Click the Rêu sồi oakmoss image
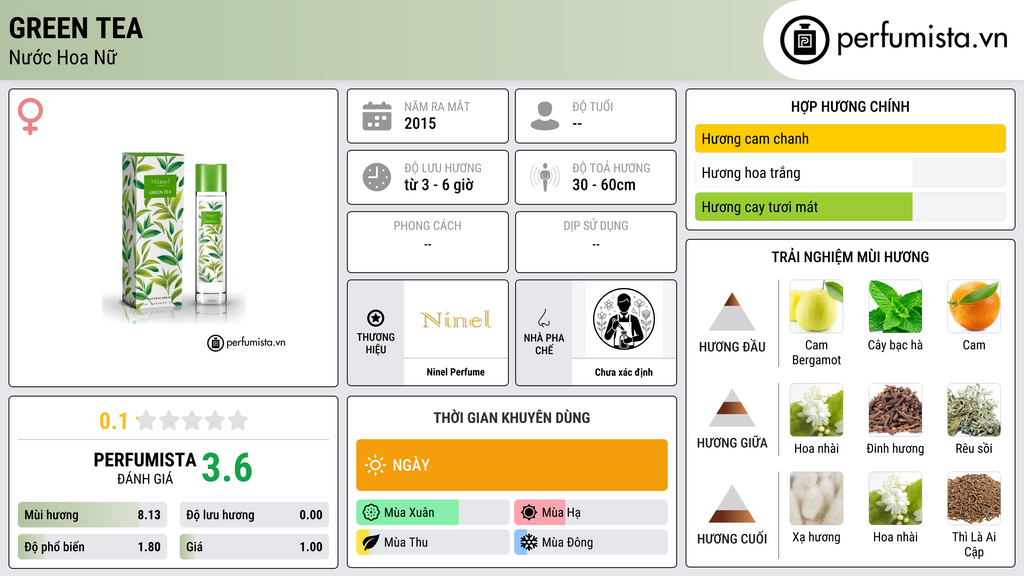 (x=974, y=410)
